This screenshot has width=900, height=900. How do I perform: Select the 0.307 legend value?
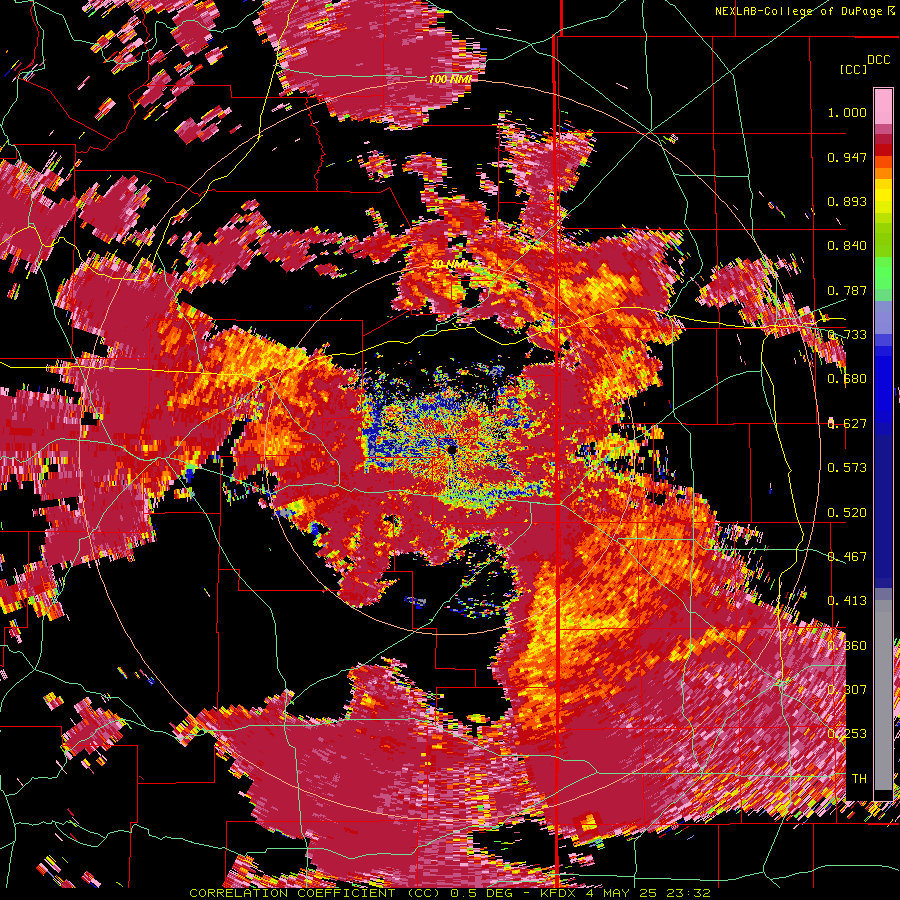847,690
